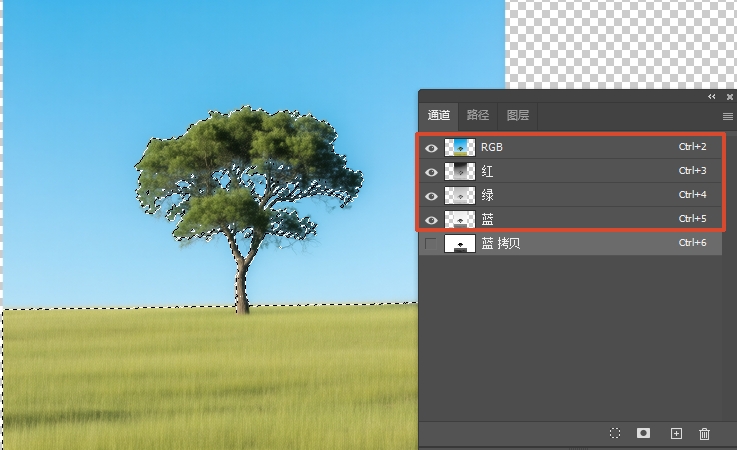737x450 pixels.
Task: Open the Channels panel options menu
Action: [x=727, y=116]
